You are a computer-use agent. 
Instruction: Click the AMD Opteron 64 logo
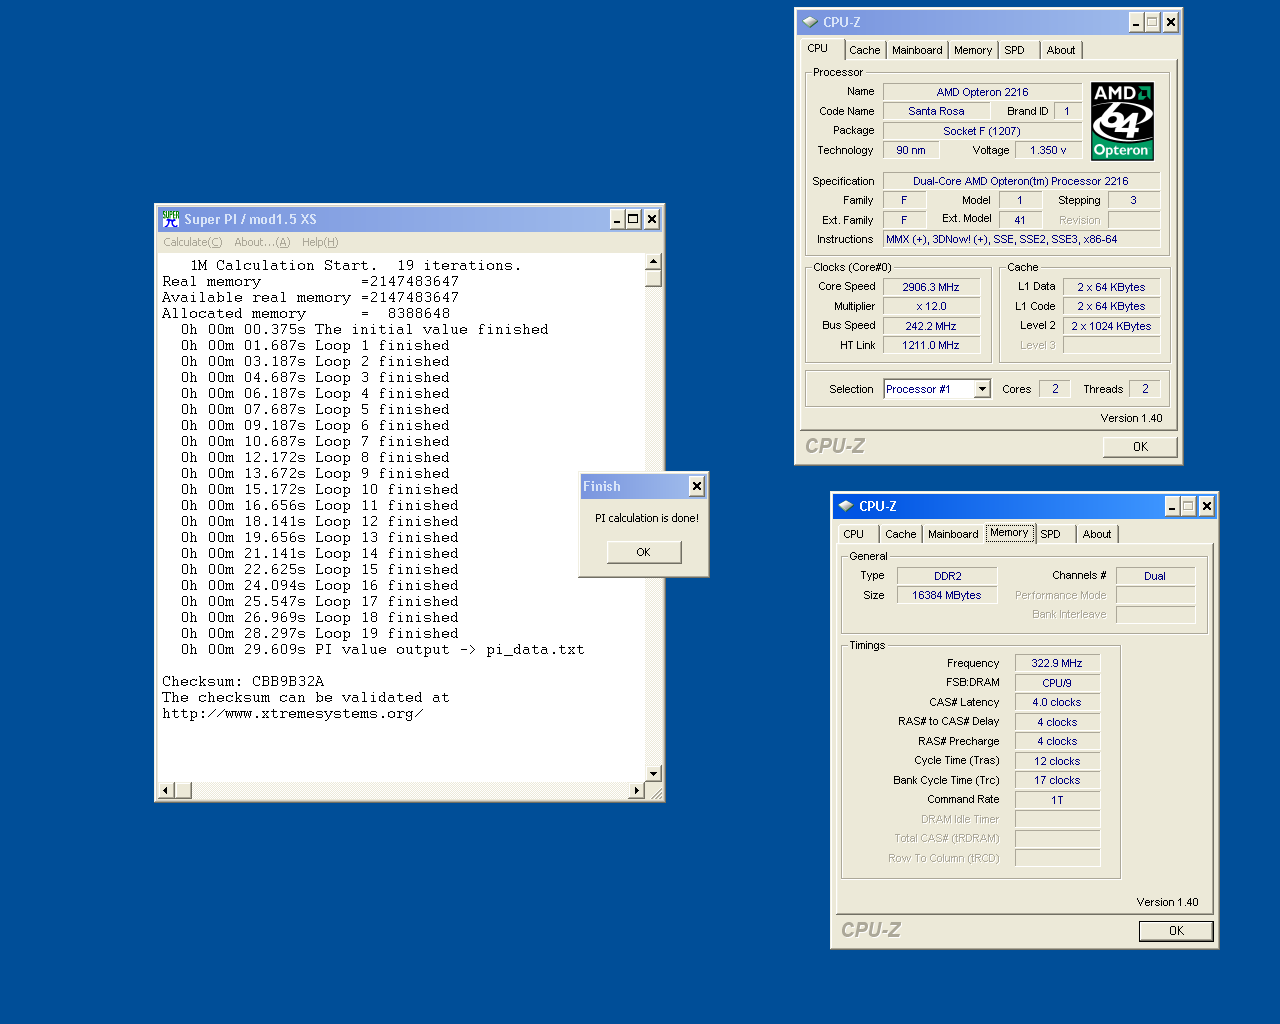(1122, 121)
